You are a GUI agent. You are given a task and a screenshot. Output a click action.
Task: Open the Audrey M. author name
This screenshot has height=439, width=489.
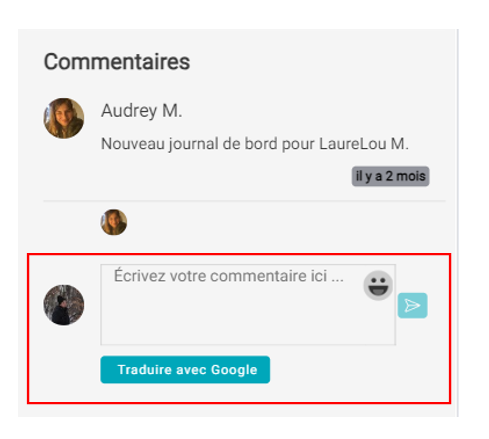pyautogui.click(x=142, y=111)
